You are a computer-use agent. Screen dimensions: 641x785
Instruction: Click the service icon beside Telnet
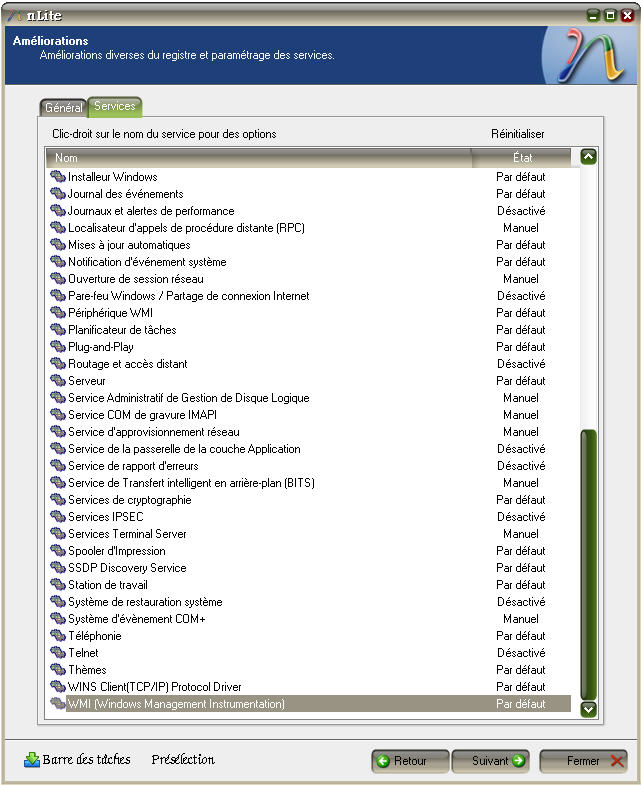click(58, 653)
